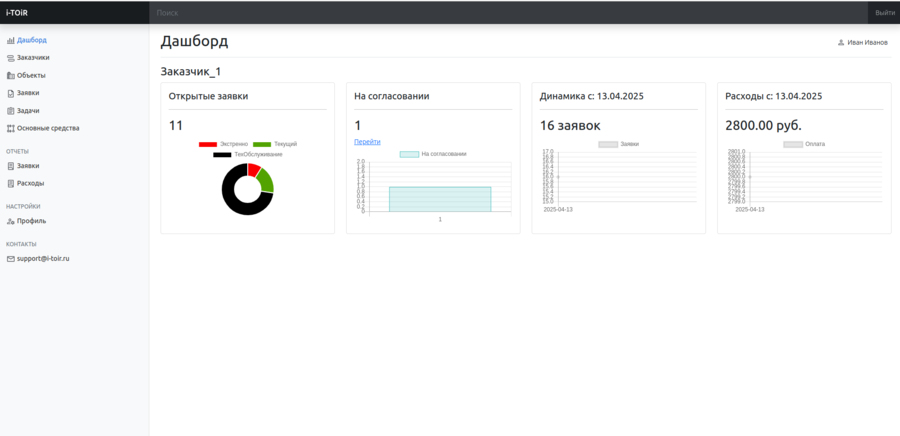Click the Расходы с: 13.04.2025 title
Viewport: 900px width, 436px height.
tap(774, 96)
